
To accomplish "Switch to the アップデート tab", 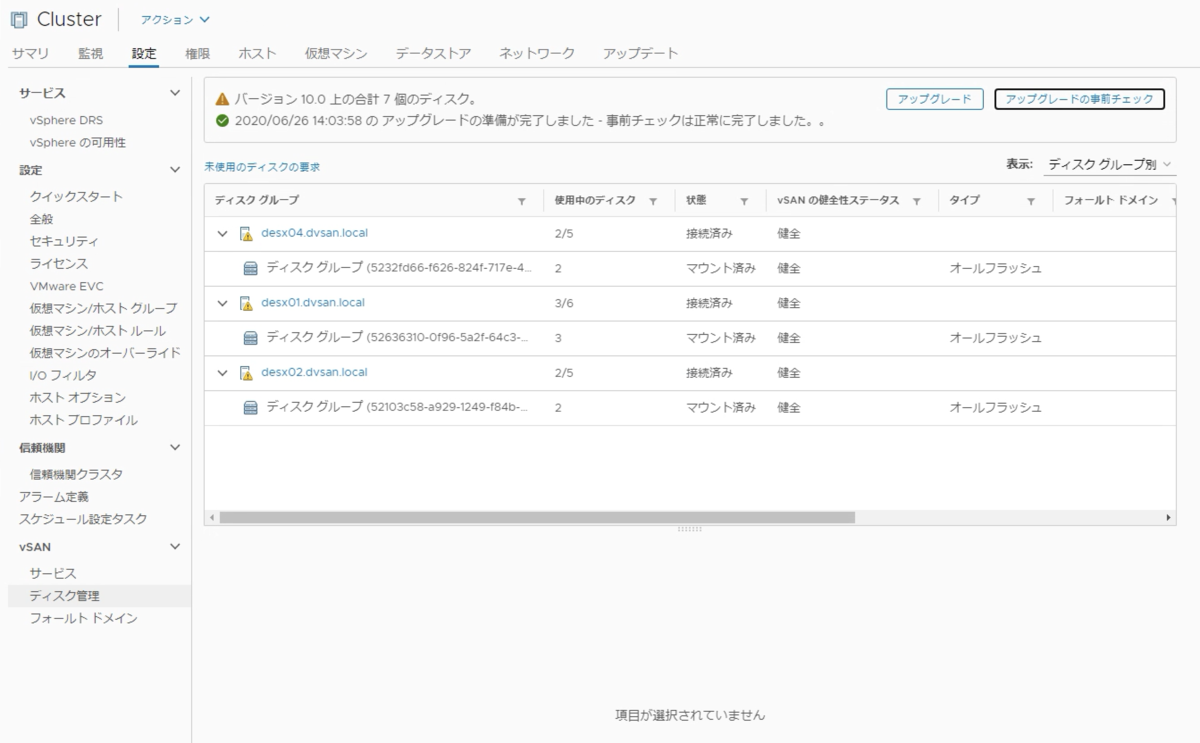I will coord(640,53).
